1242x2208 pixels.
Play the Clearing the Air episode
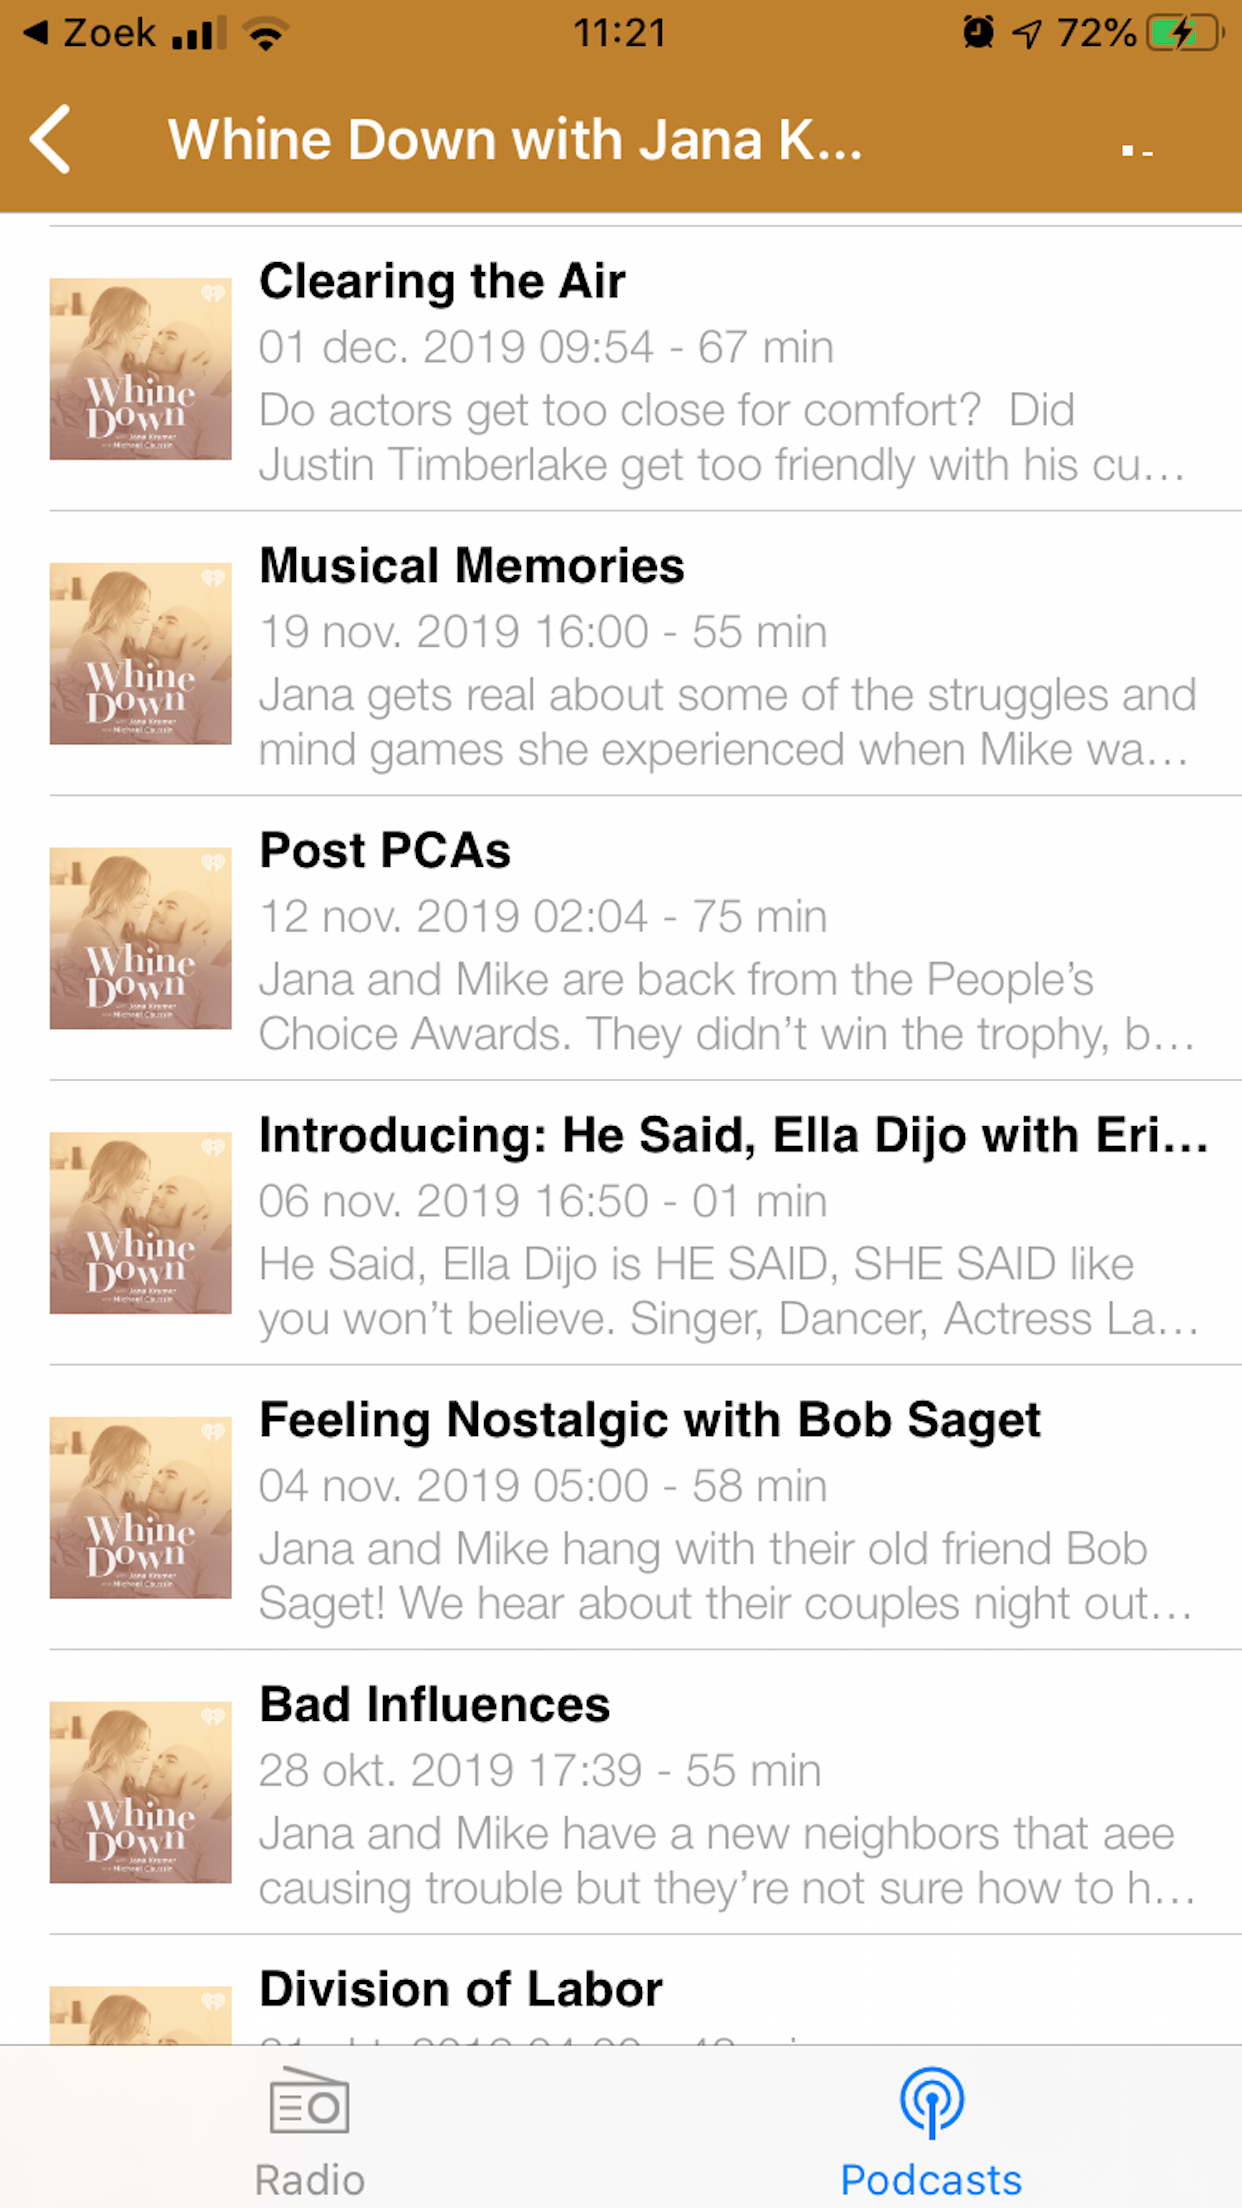click(720, 370)
